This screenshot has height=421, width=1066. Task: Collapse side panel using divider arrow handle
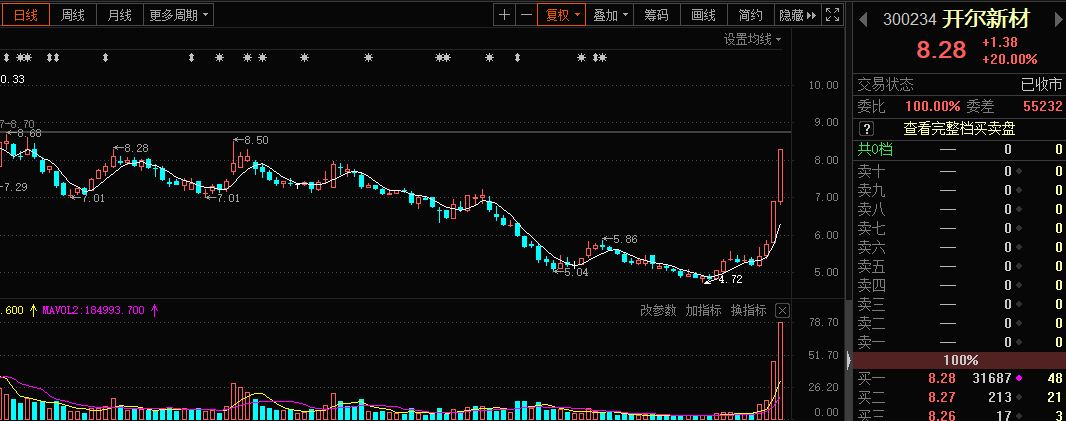click(848, 359)
